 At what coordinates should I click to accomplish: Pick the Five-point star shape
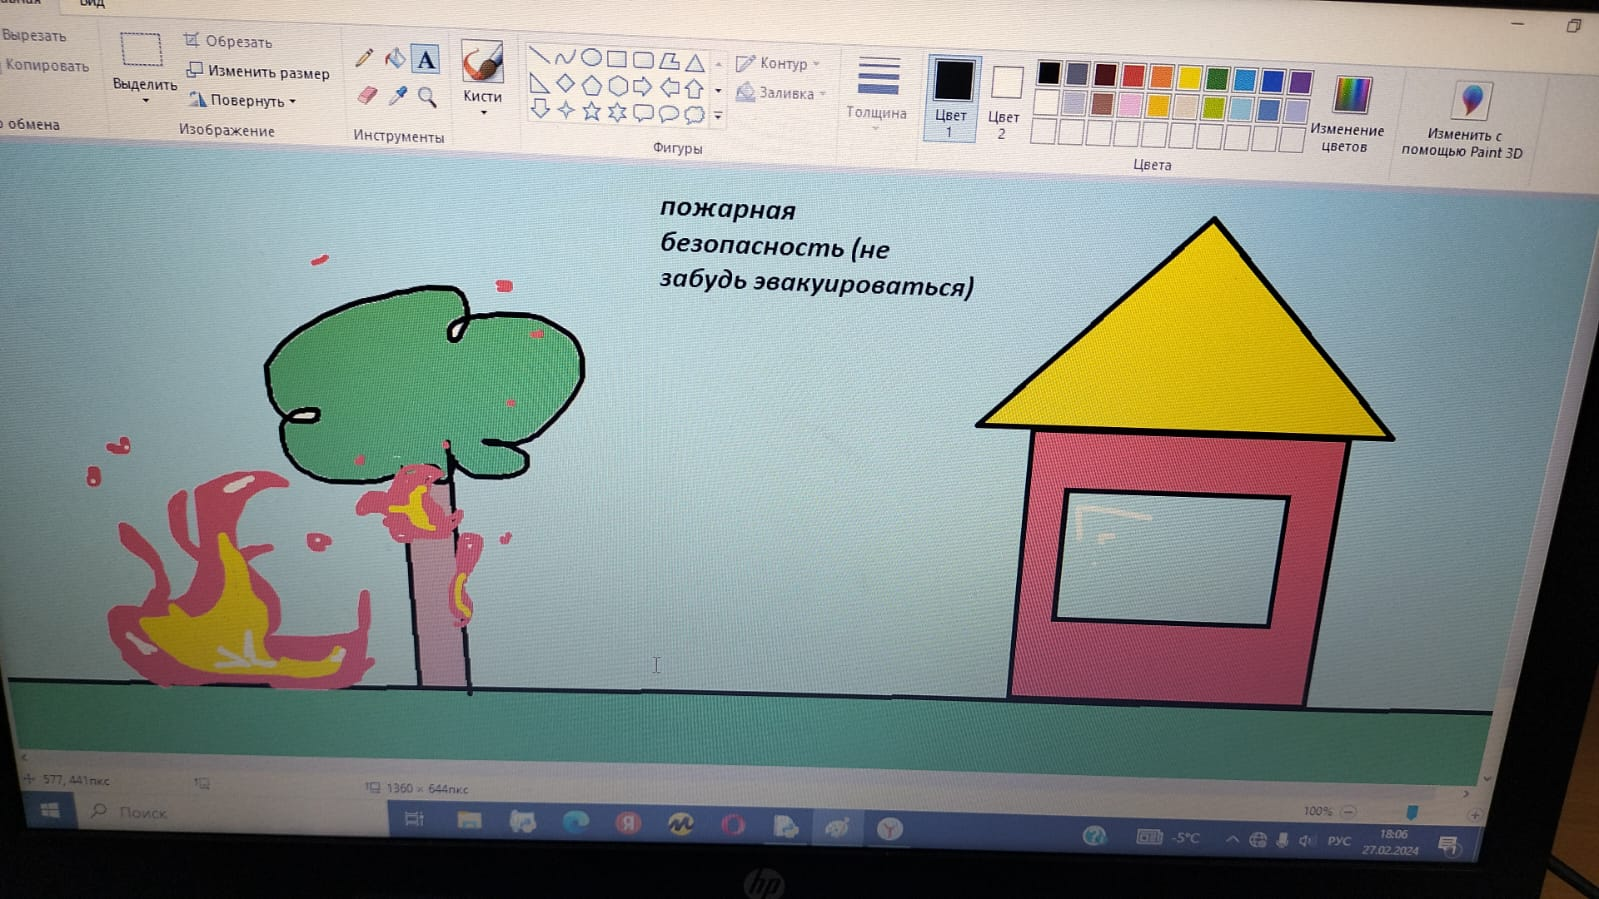pyautogui.click(x=592, y=111)
